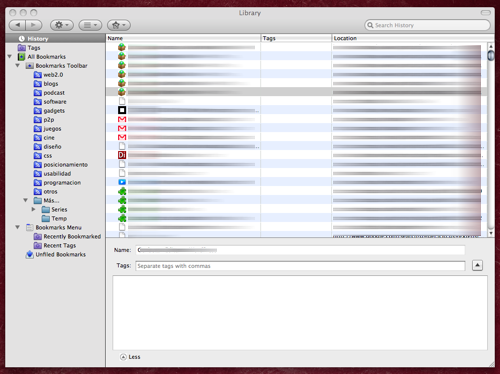Open the programacion folder icon

pyautogui.click(x=38, y=183)
